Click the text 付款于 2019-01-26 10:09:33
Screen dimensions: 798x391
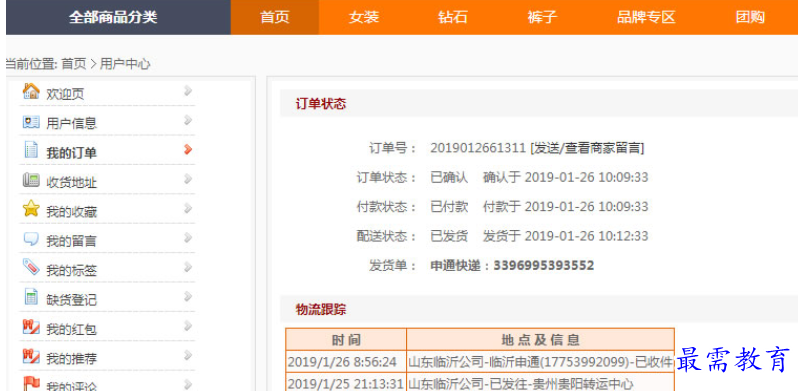point(565,206)
